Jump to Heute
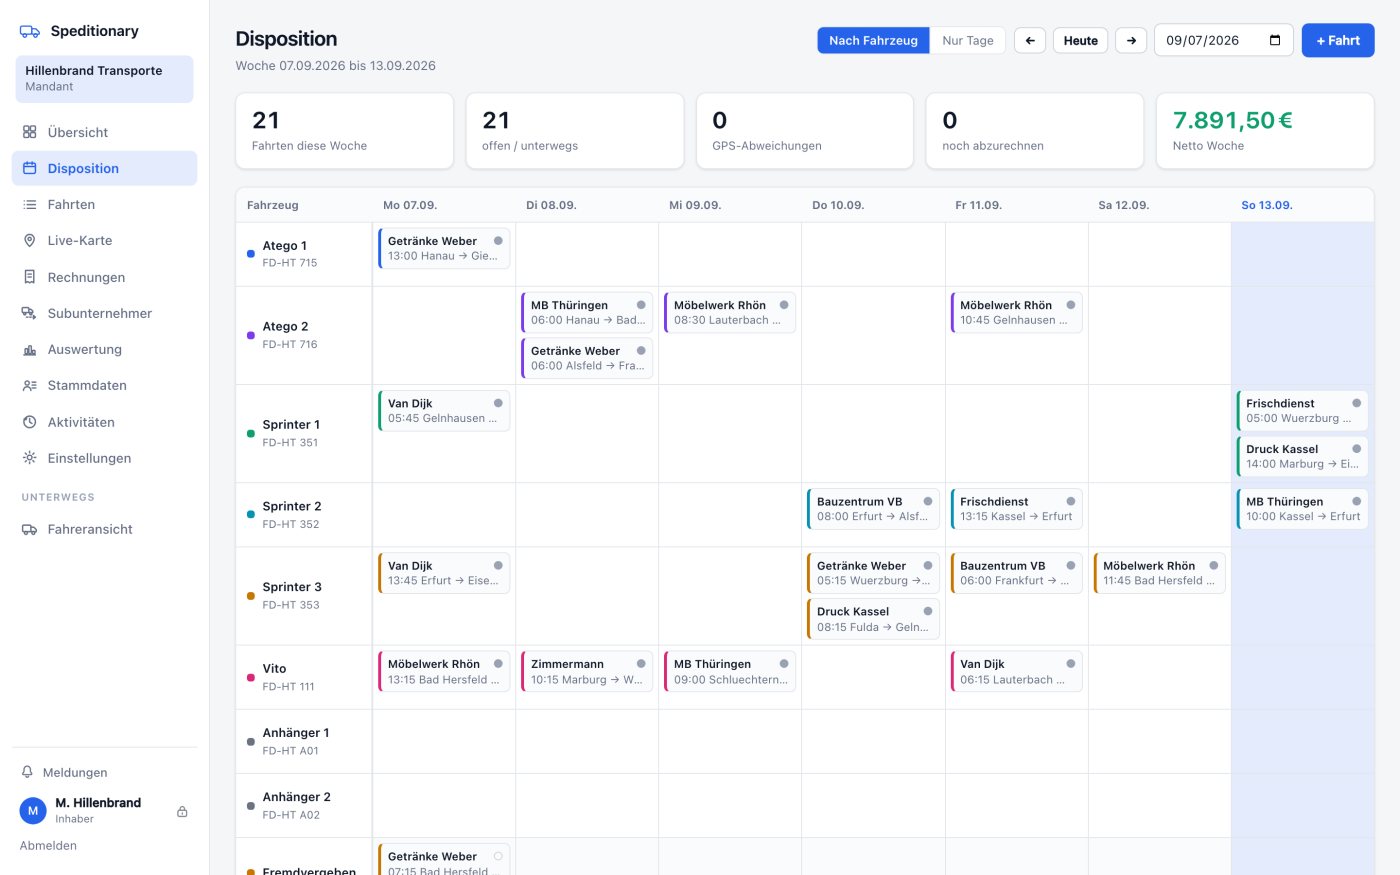 click(x=1081, y=40)
